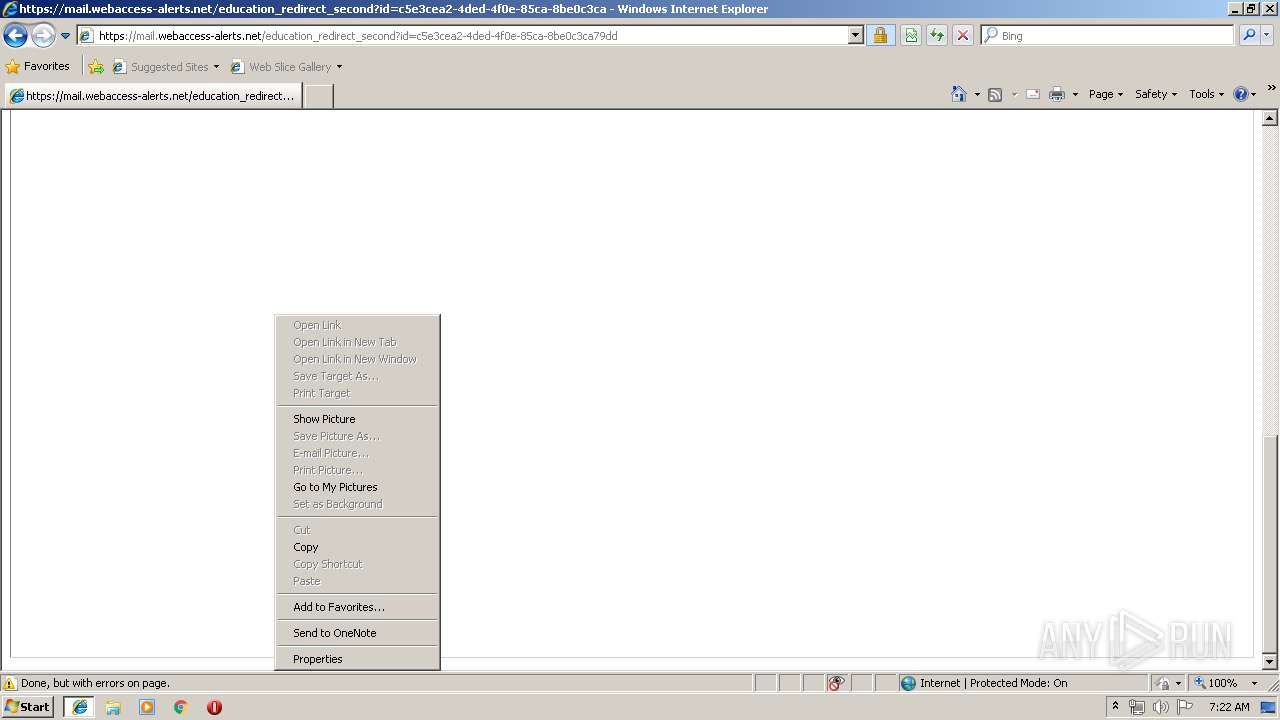1280x720 pixels.
Task: Expand the Home icon dropdown arrow
Action: coord(977,94)
